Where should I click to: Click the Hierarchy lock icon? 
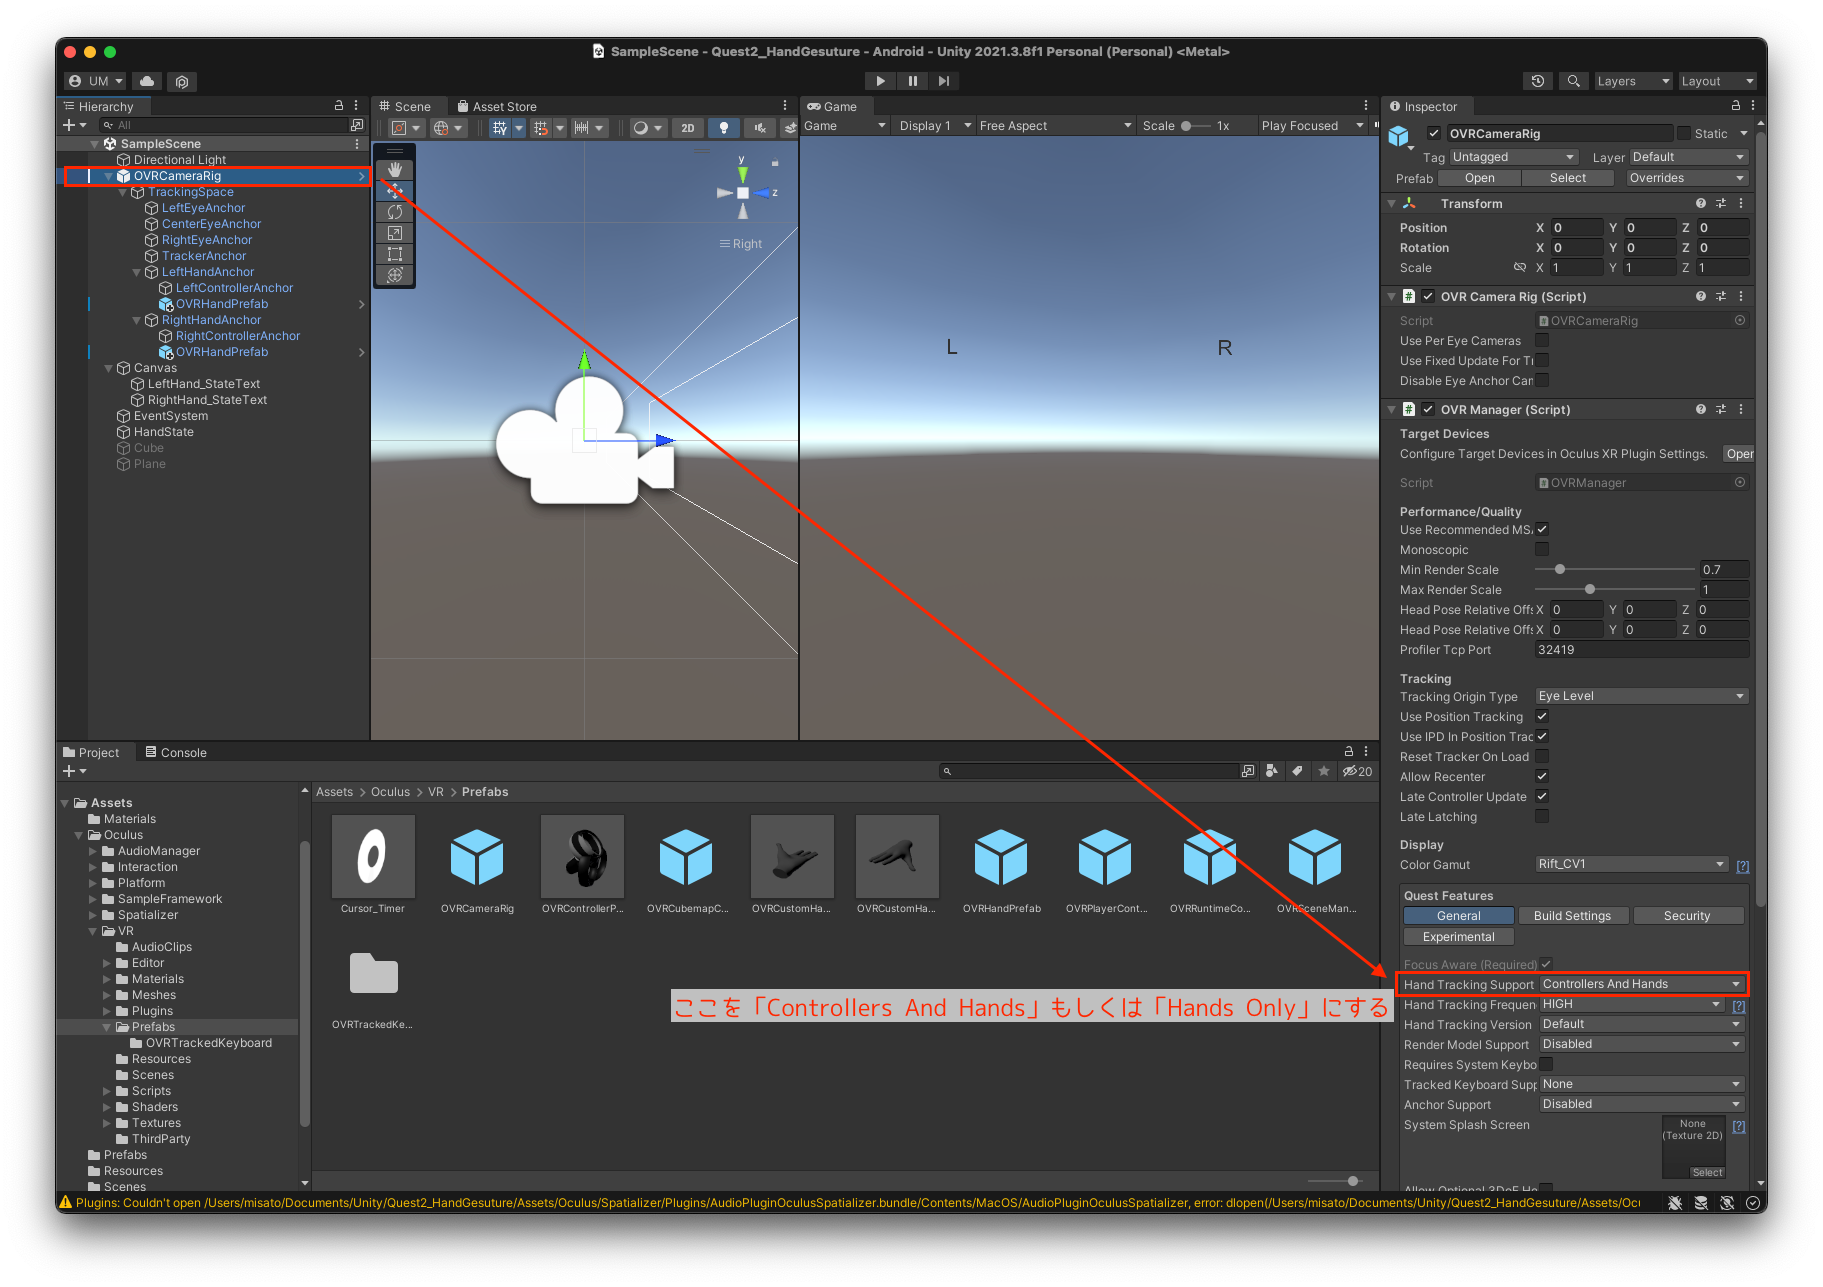(x=339, y=106)
